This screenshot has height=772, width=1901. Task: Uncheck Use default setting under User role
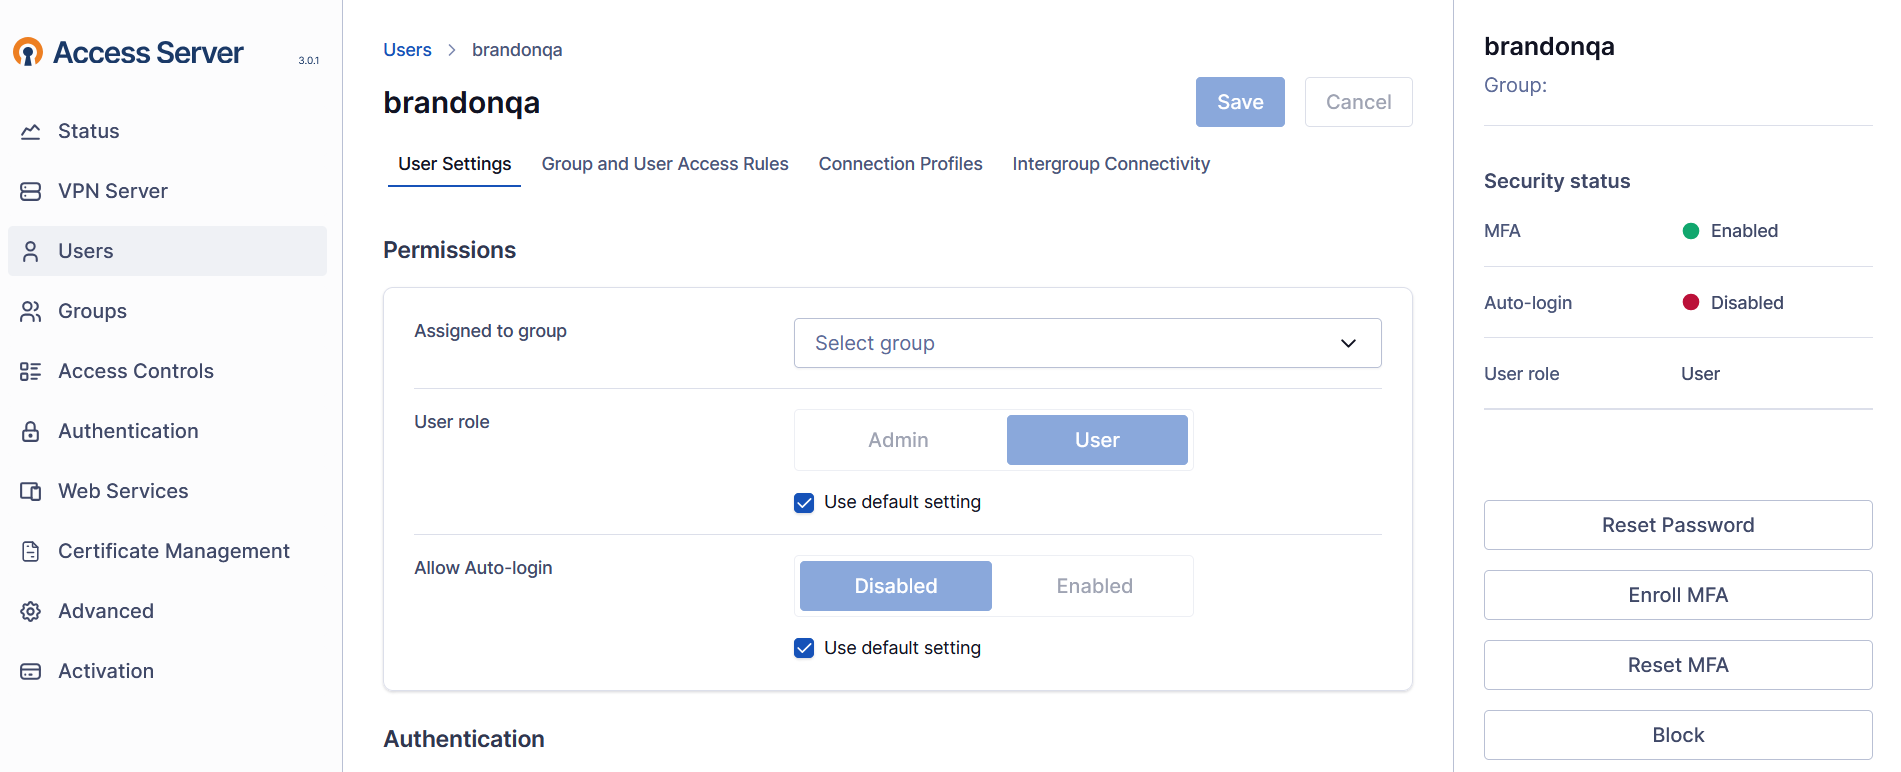click(804, 503)
